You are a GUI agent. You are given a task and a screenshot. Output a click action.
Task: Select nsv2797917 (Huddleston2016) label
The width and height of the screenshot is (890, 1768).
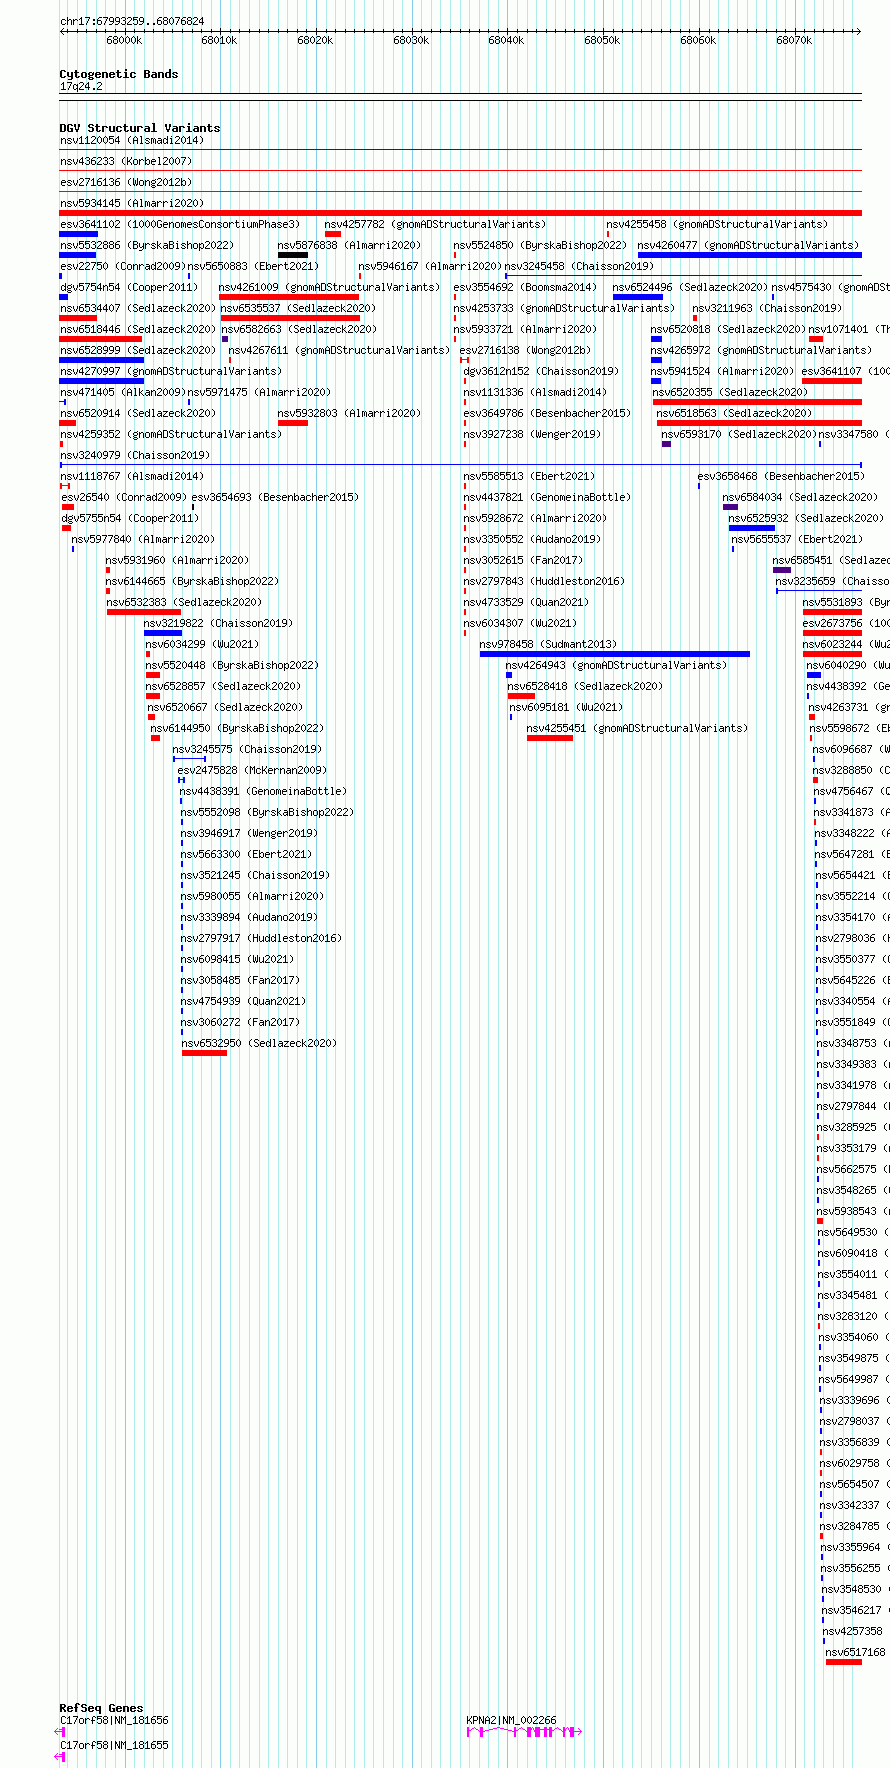pos(260,939)
